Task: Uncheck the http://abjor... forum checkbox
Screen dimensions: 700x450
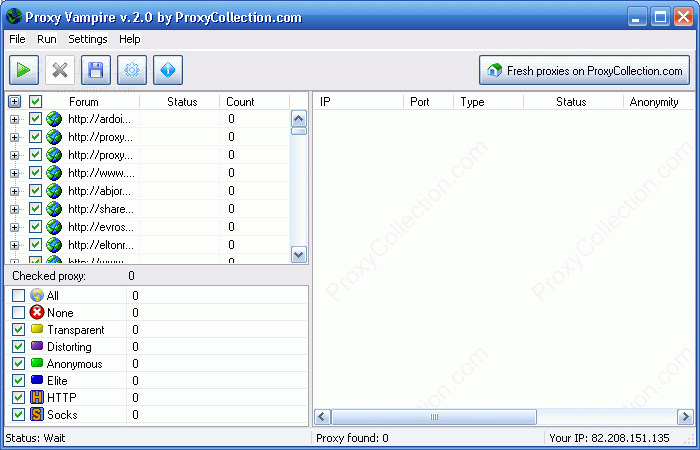Action: 35,191
